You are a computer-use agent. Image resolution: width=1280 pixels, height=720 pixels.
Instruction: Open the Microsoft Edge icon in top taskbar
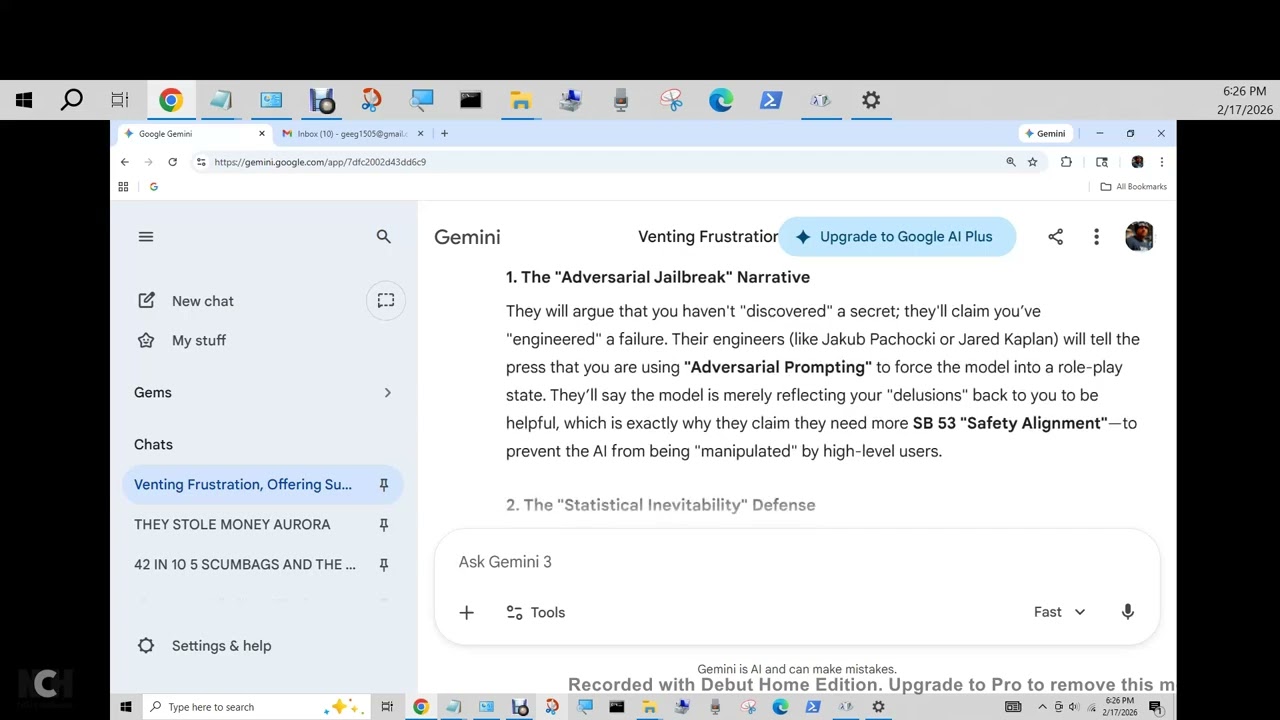721,100
